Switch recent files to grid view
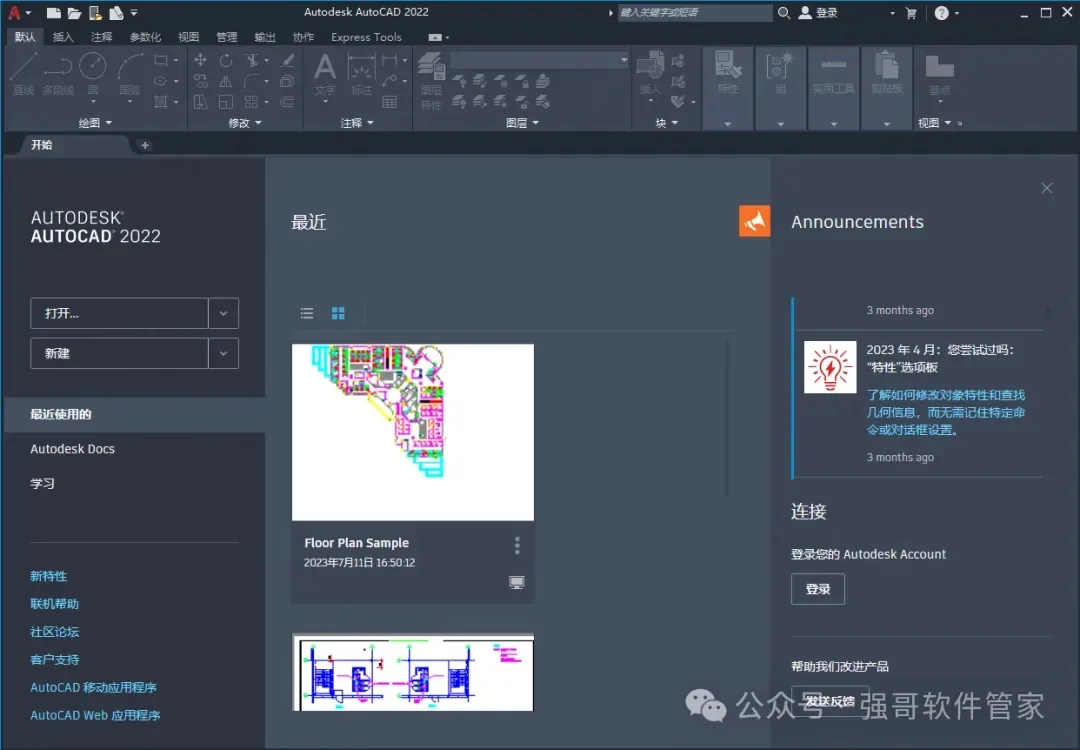Screen dimensions: 1080x750 click(x=338, y=313)
